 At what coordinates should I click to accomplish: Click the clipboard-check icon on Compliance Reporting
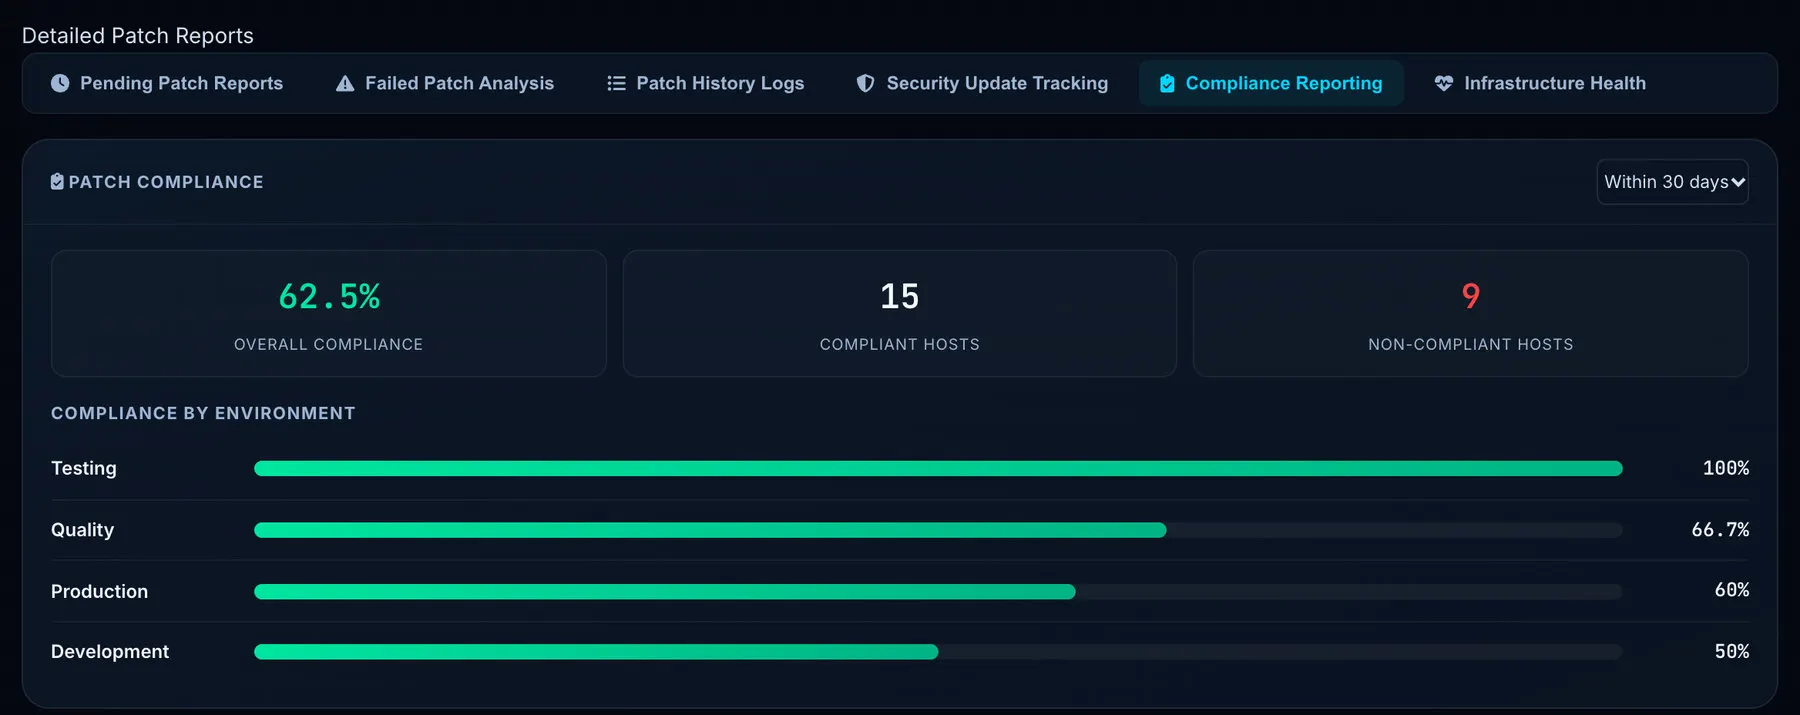point(1167,83)
